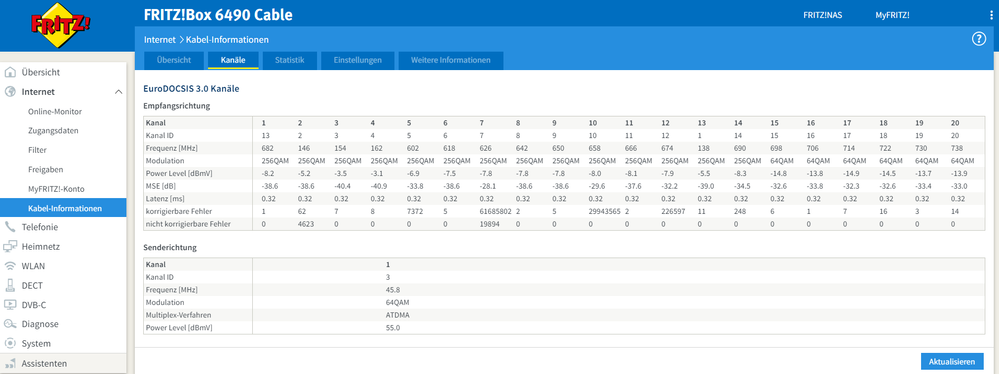Image resolution: width=999 pixels, height=374 pixels.
Task: Collapse the Internet menu chevron
Action: 119,92
